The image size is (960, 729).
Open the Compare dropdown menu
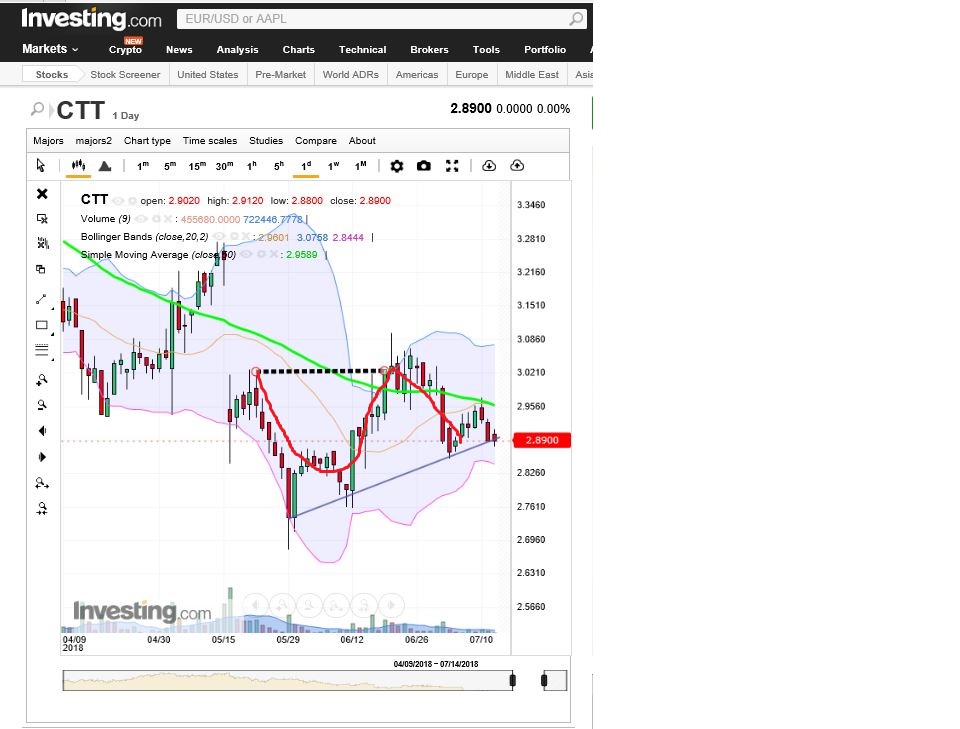coord(316,141)
